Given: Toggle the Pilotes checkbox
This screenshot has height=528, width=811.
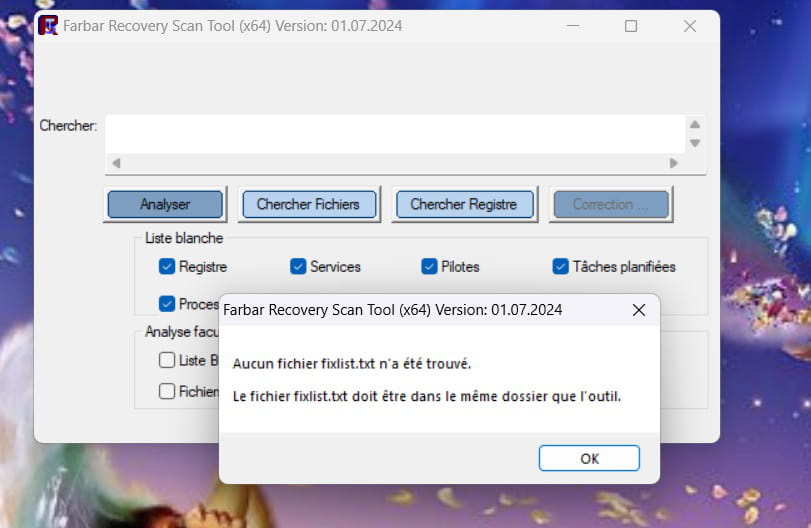Looking at the screenshot, I should [429, 266].
